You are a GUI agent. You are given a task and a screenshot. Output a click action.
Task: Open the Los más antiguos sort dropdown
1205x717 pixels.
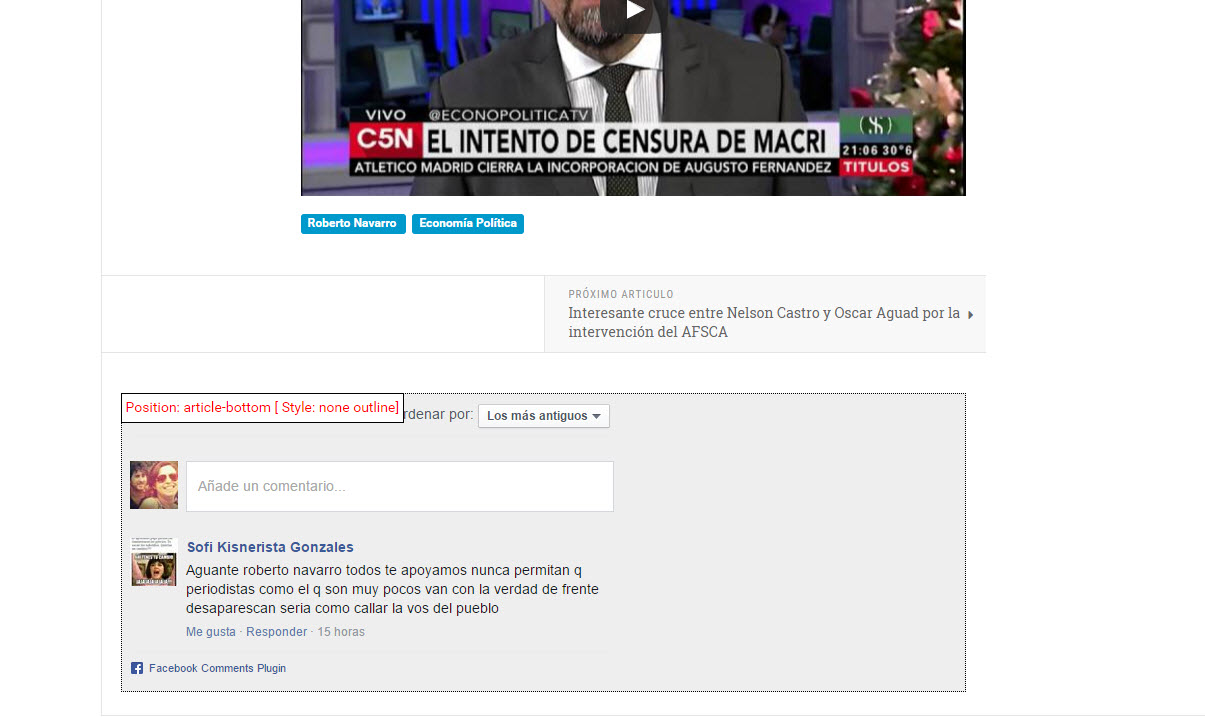[544, 416]
